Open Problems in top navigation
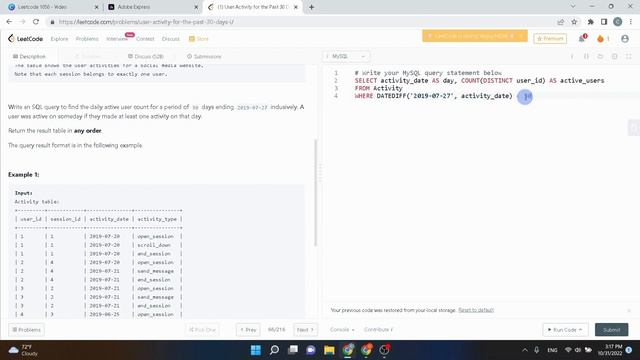 (x=87, y=39)
